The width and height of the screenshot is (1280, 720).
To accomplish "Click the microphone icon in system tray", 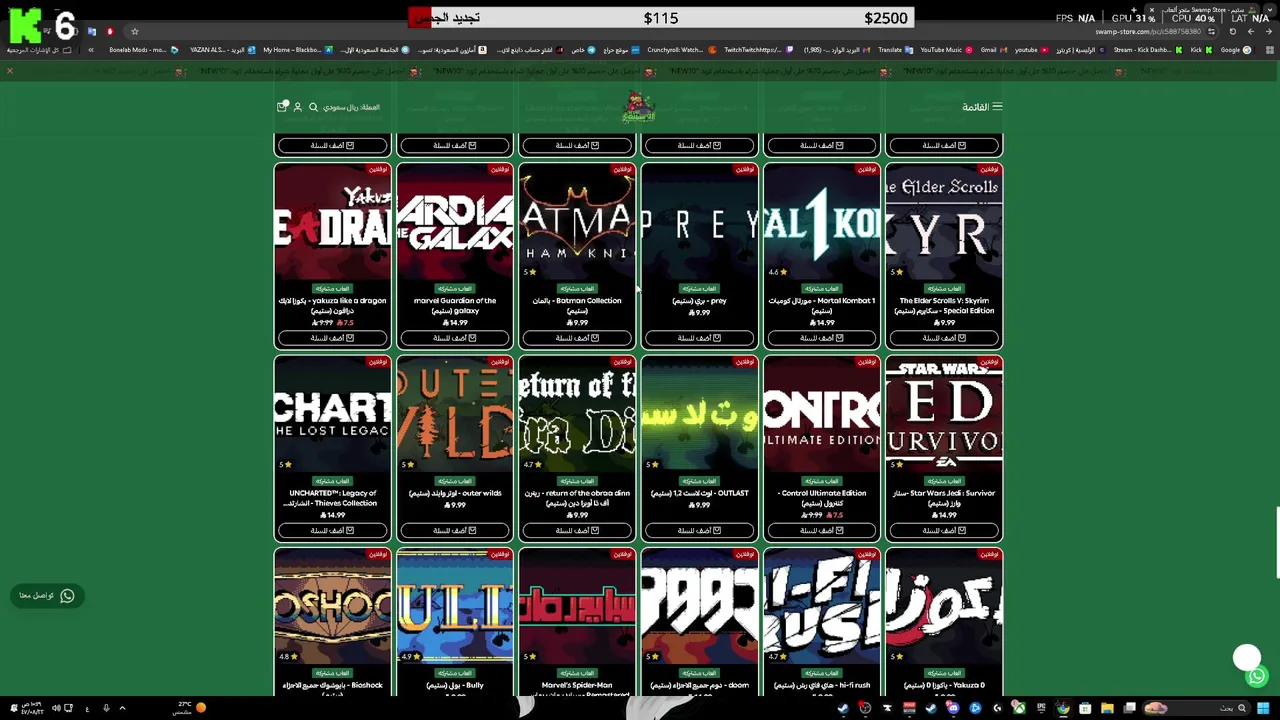I will [x=106, y=708].
